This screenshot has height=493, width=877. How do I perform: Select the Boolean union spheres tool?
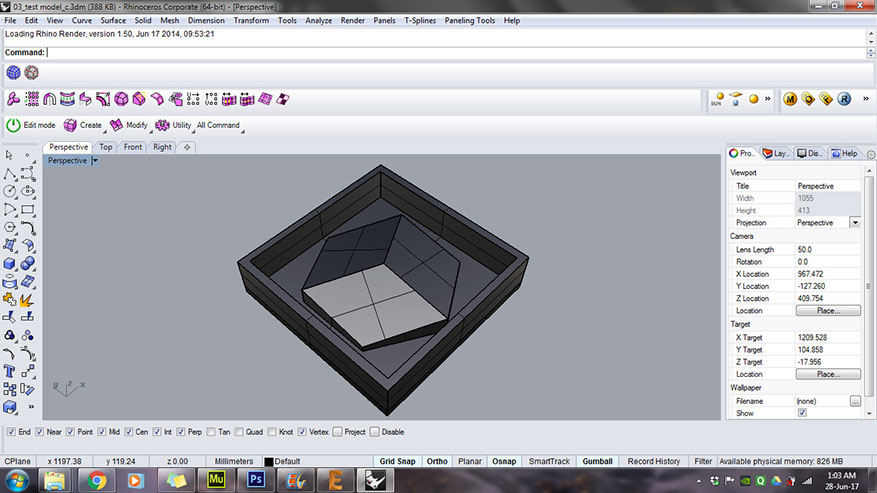[x=27, y=264]
